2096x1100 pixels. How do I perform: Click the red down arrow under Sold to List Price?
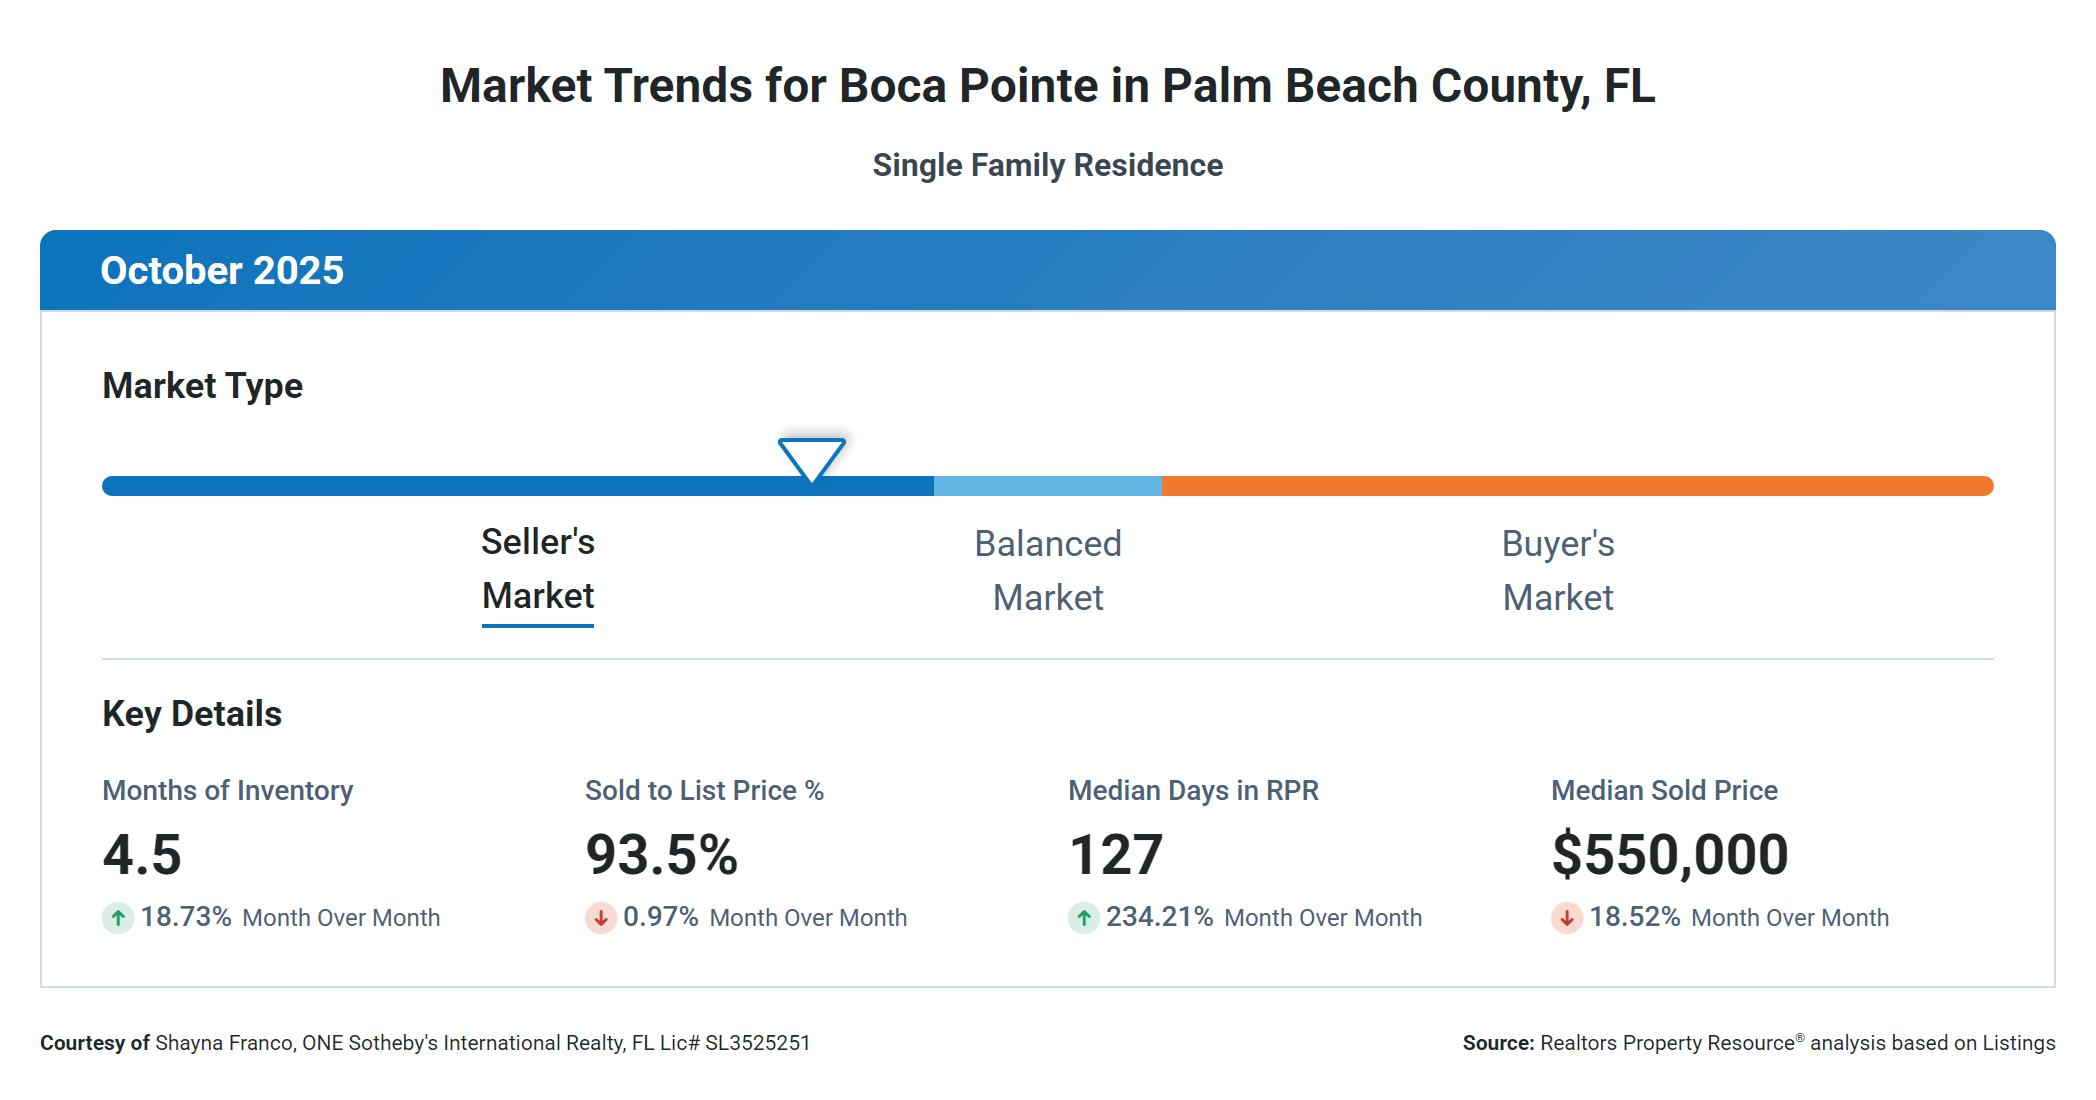tap(601, 918)
